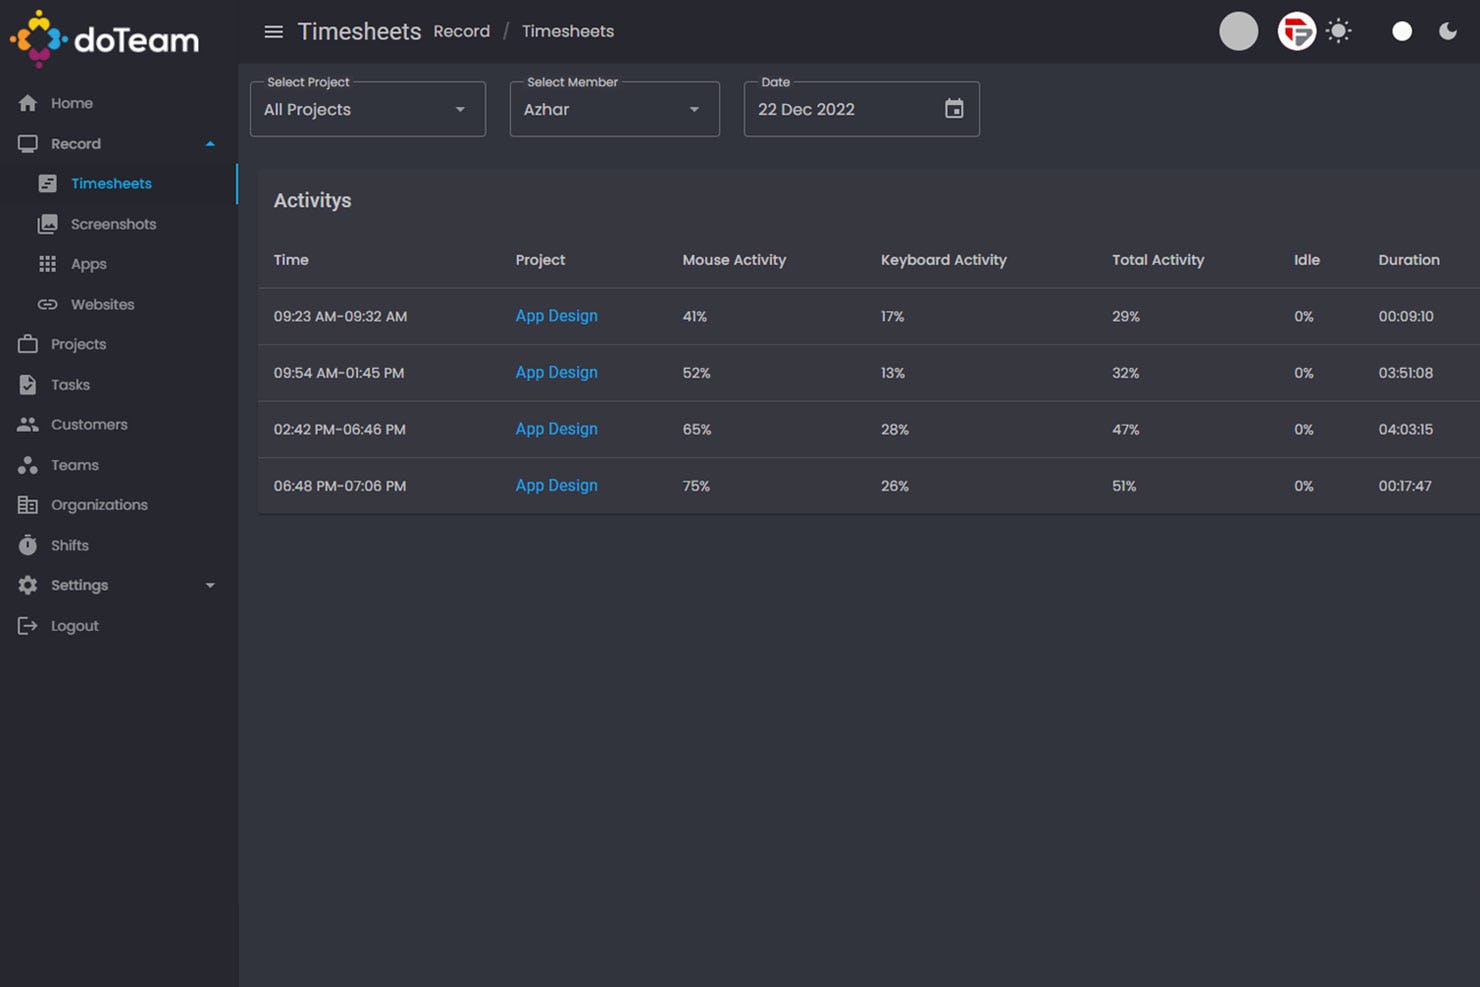Image resolution: width=1480 pixels, height=987 pixels.
Task: Toggle the sidebar with the hamburger menu
Action: (273, 31)
